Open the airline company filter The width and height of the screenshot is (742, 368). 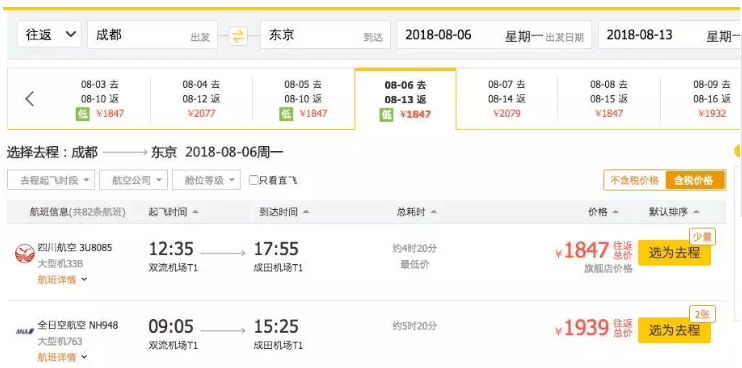coord(133,180)
